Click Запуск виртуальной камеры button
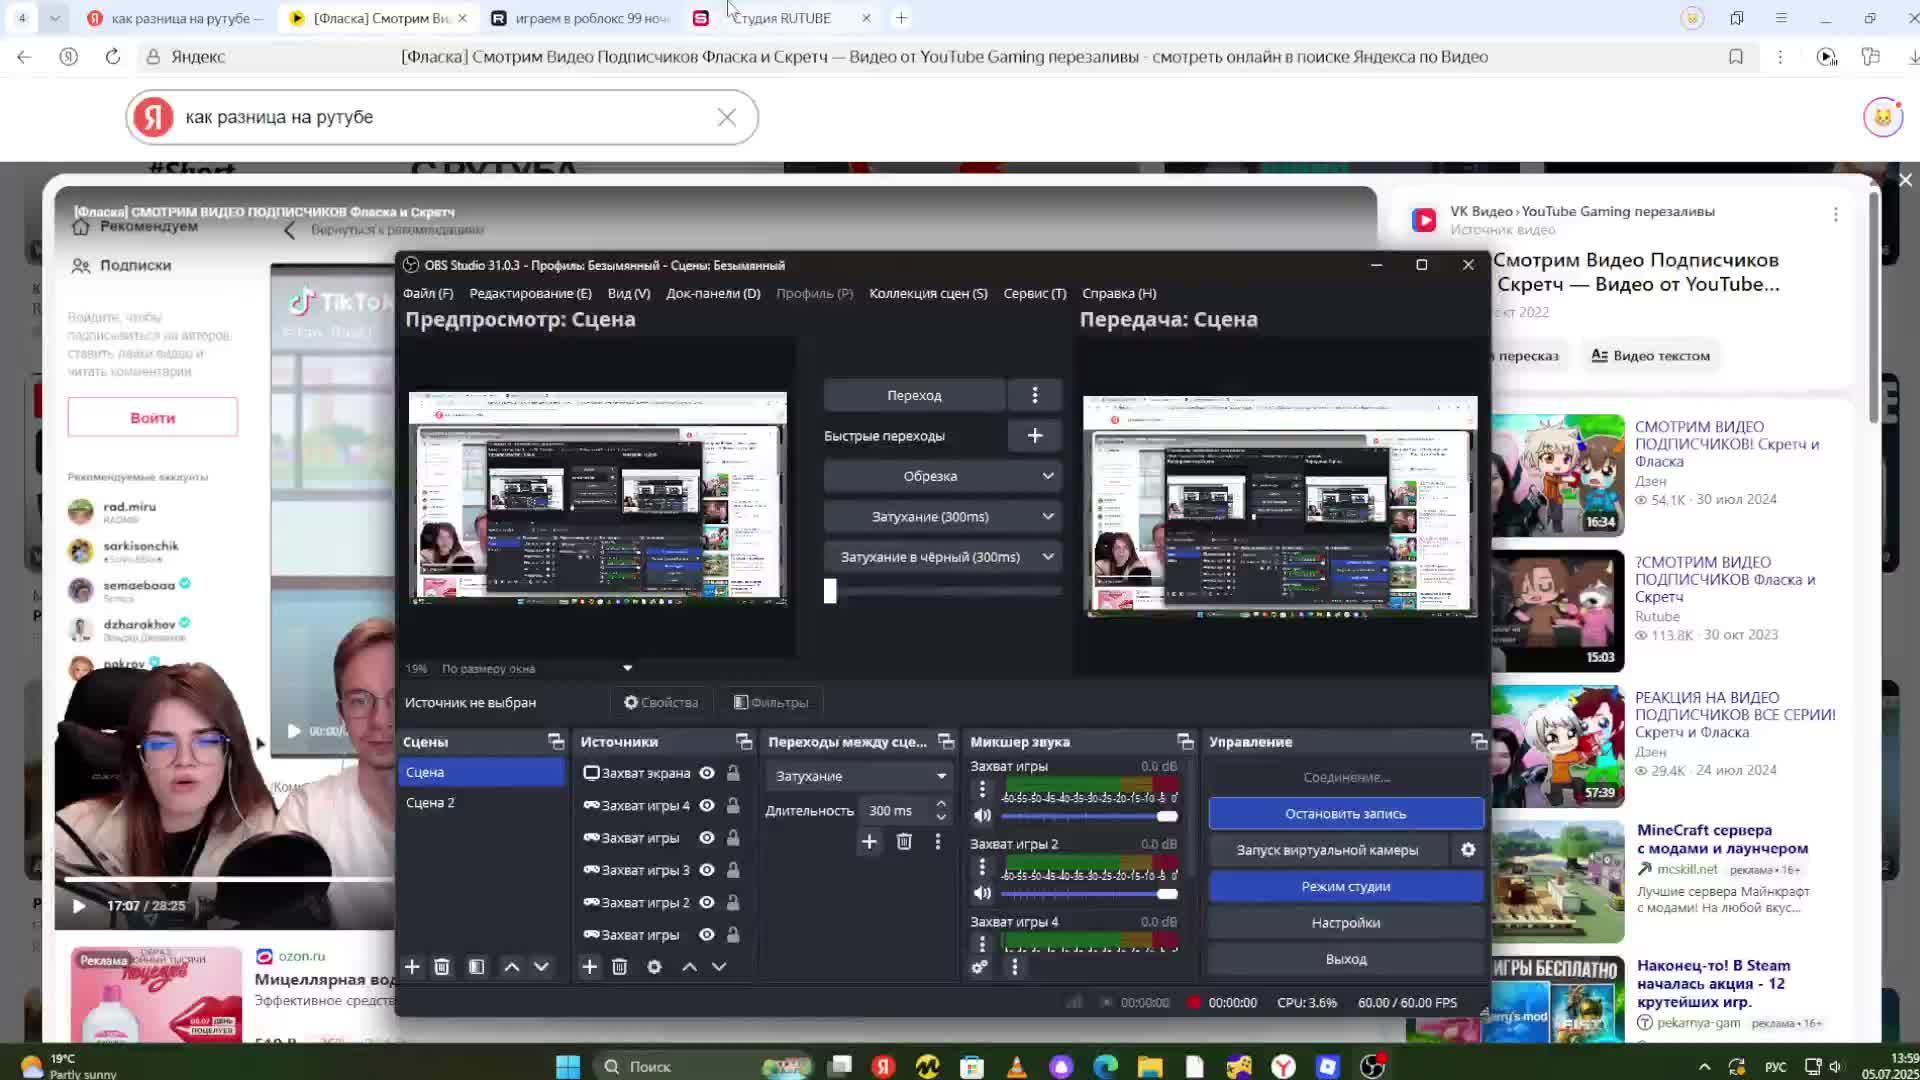 click(x=1327, y=850)
